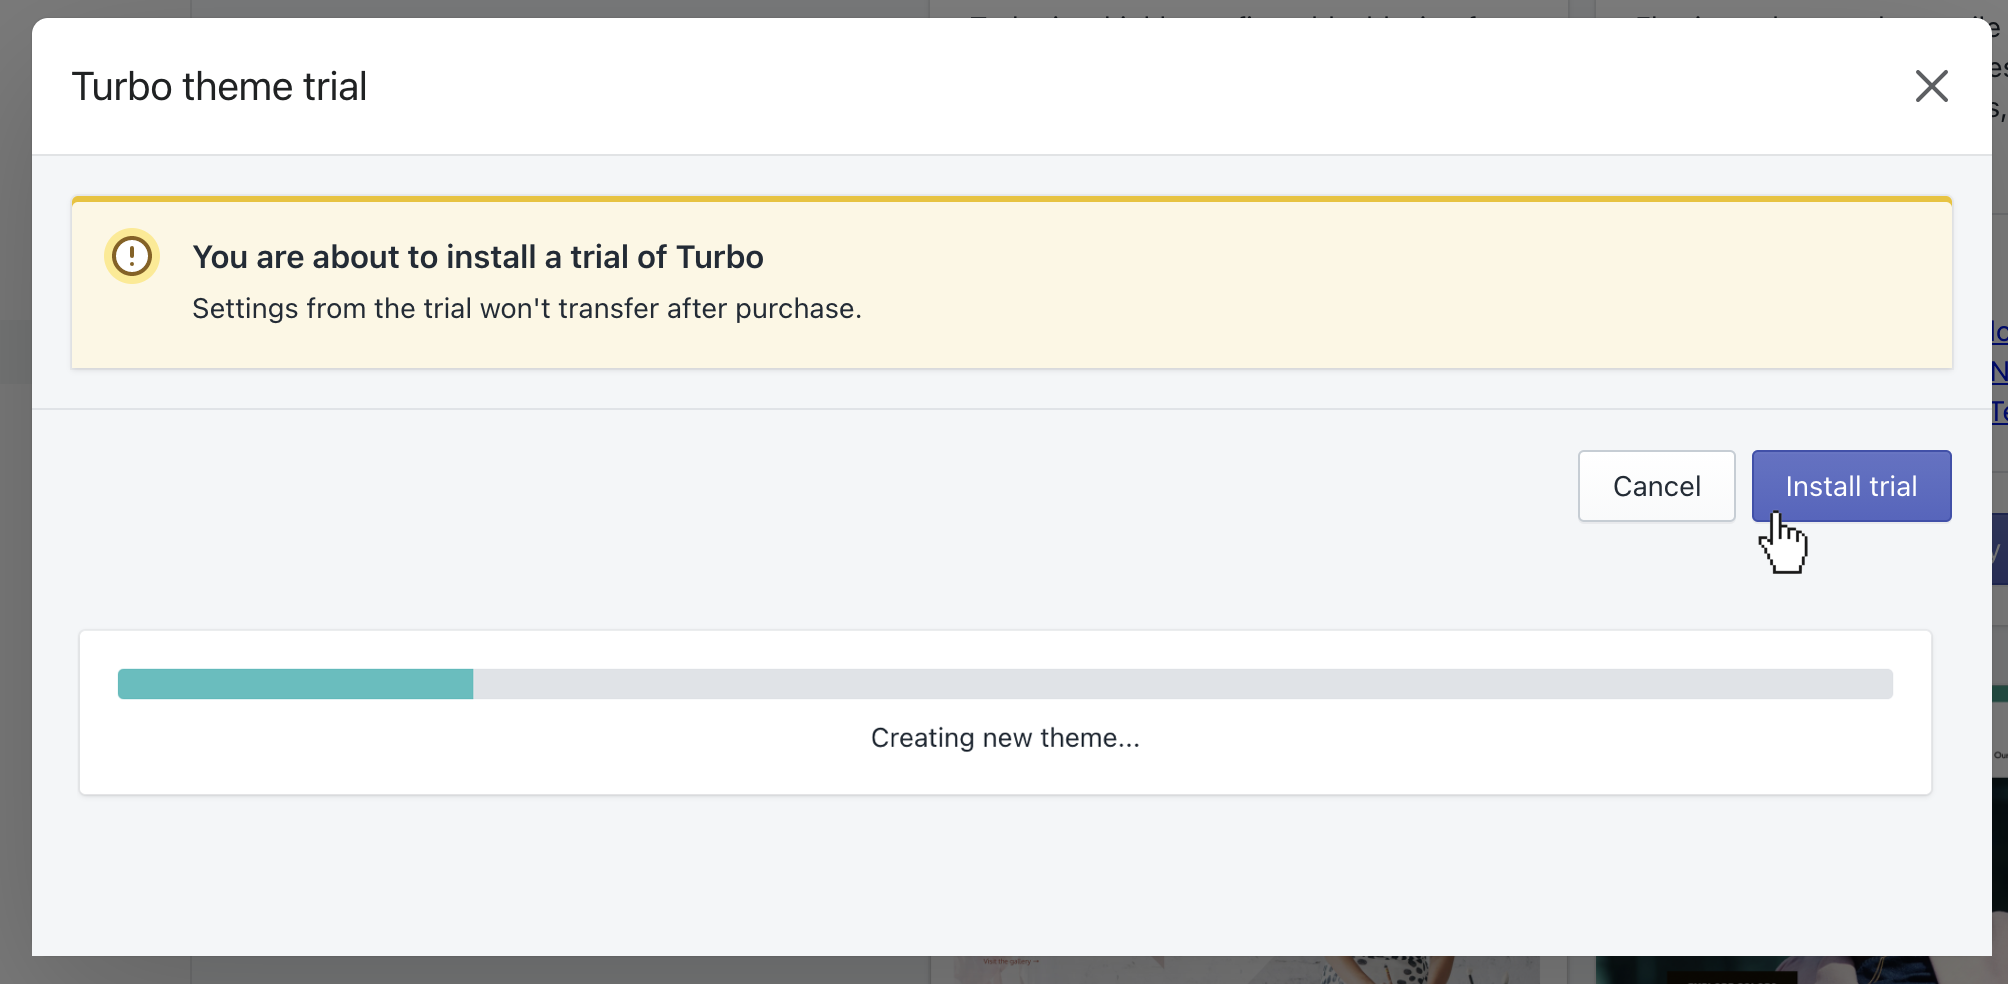Click the partially visible link starting with 'Ic'
Screen dimensions: 2008x984
pos(2000,332)
